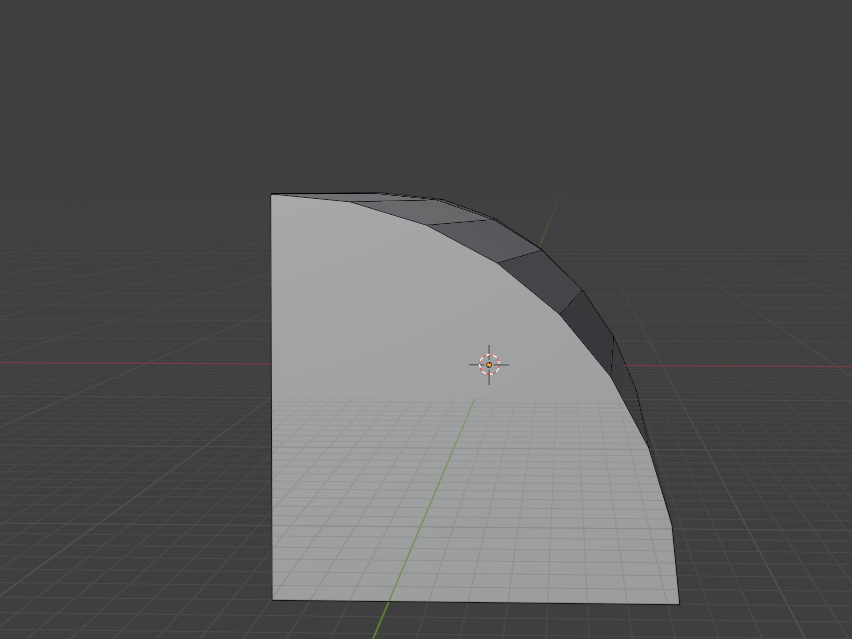852x639 pixels.
Task: Click the red X axis right of mesh
Action: click(x=760, y=366)
